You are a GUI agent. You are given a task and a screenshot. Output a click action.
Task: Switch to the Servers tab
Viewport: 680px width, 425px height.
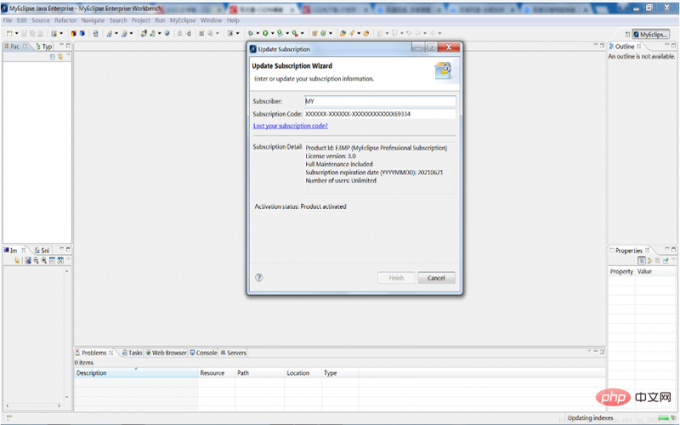click(x=233, y=353)
